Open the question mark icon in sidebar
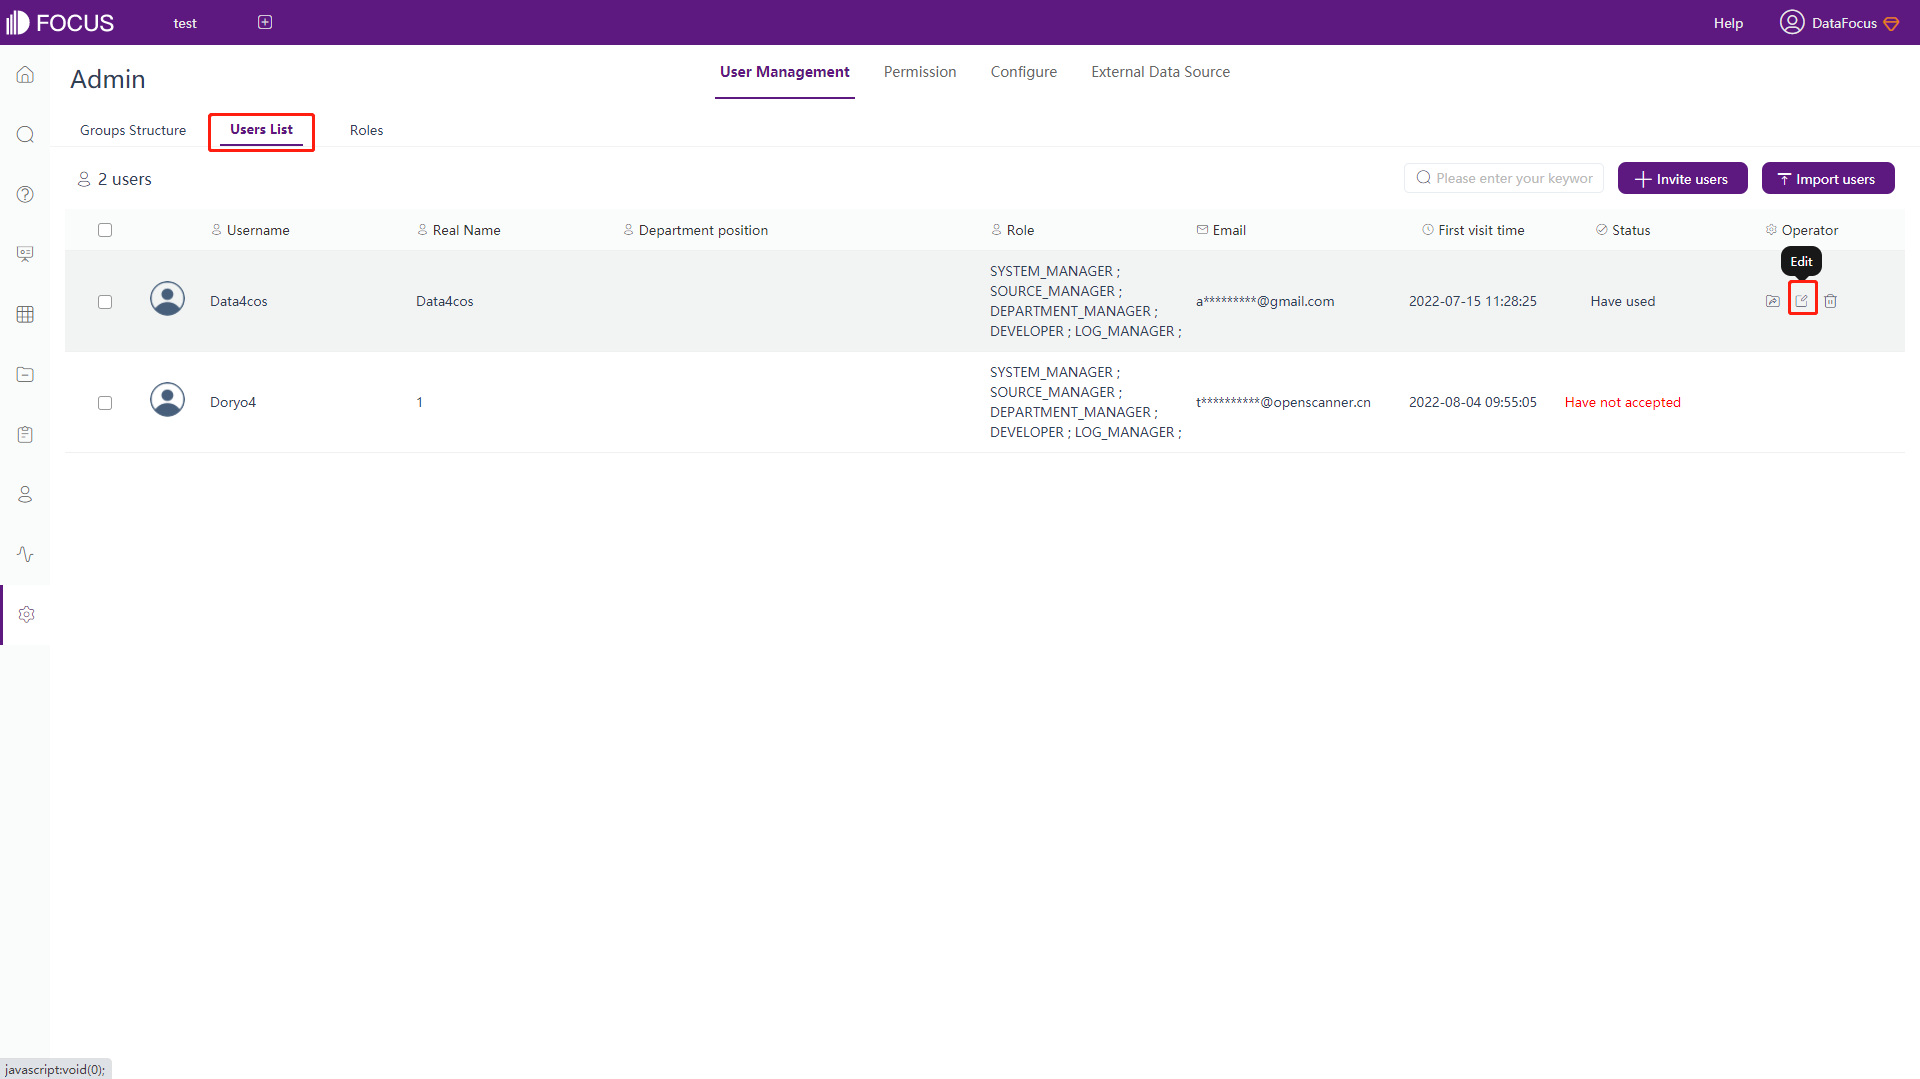The height and width of the screenshot is (1079, 1920). [x=25, y=194]
